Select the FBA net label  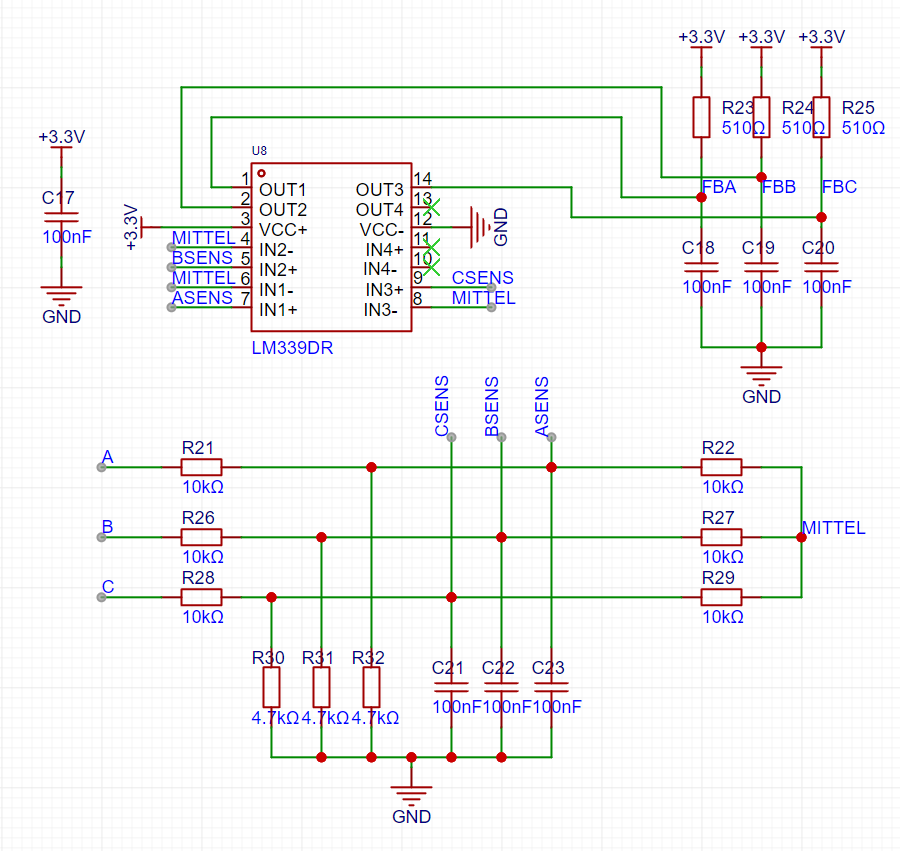point(719,187)
